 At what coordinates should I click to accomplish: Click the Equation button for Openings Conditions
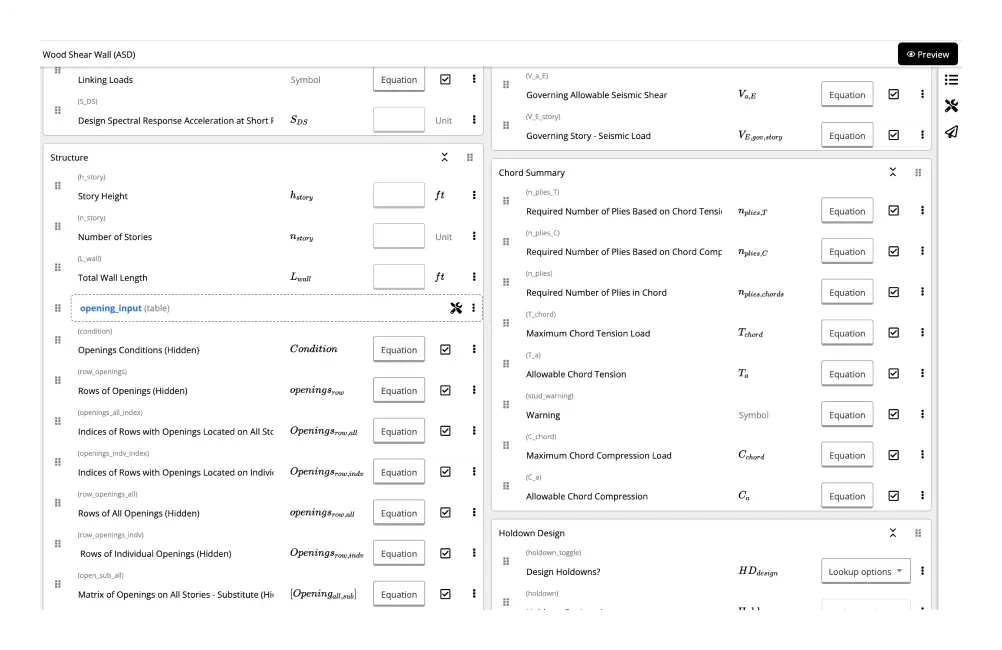398,349
